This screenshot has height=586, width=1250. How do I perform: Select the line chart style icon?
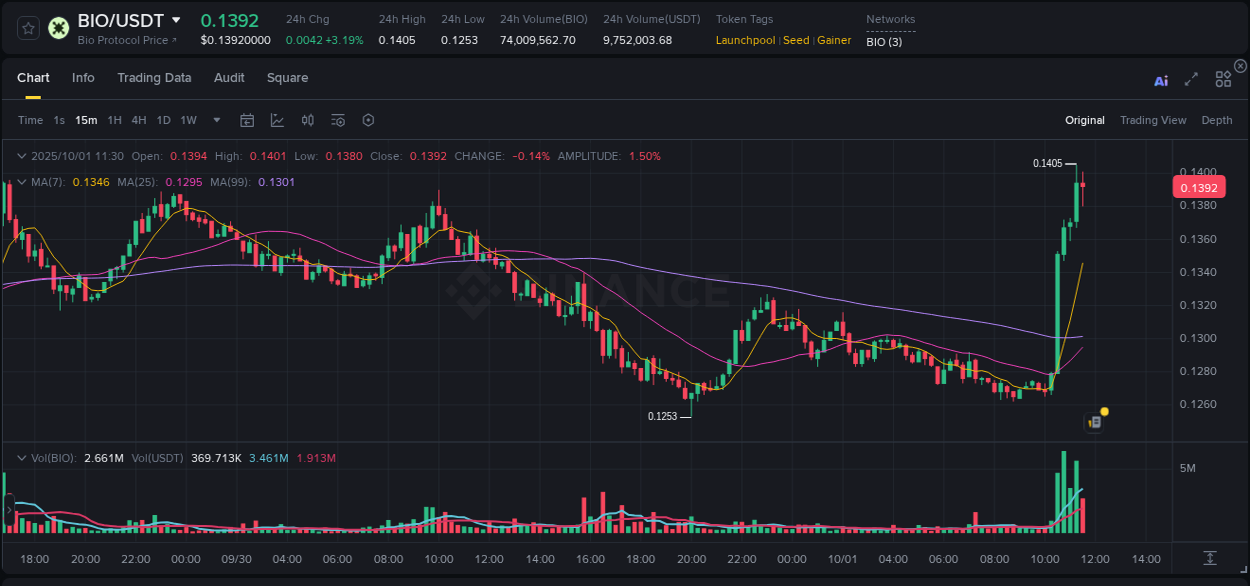(277, 120)
